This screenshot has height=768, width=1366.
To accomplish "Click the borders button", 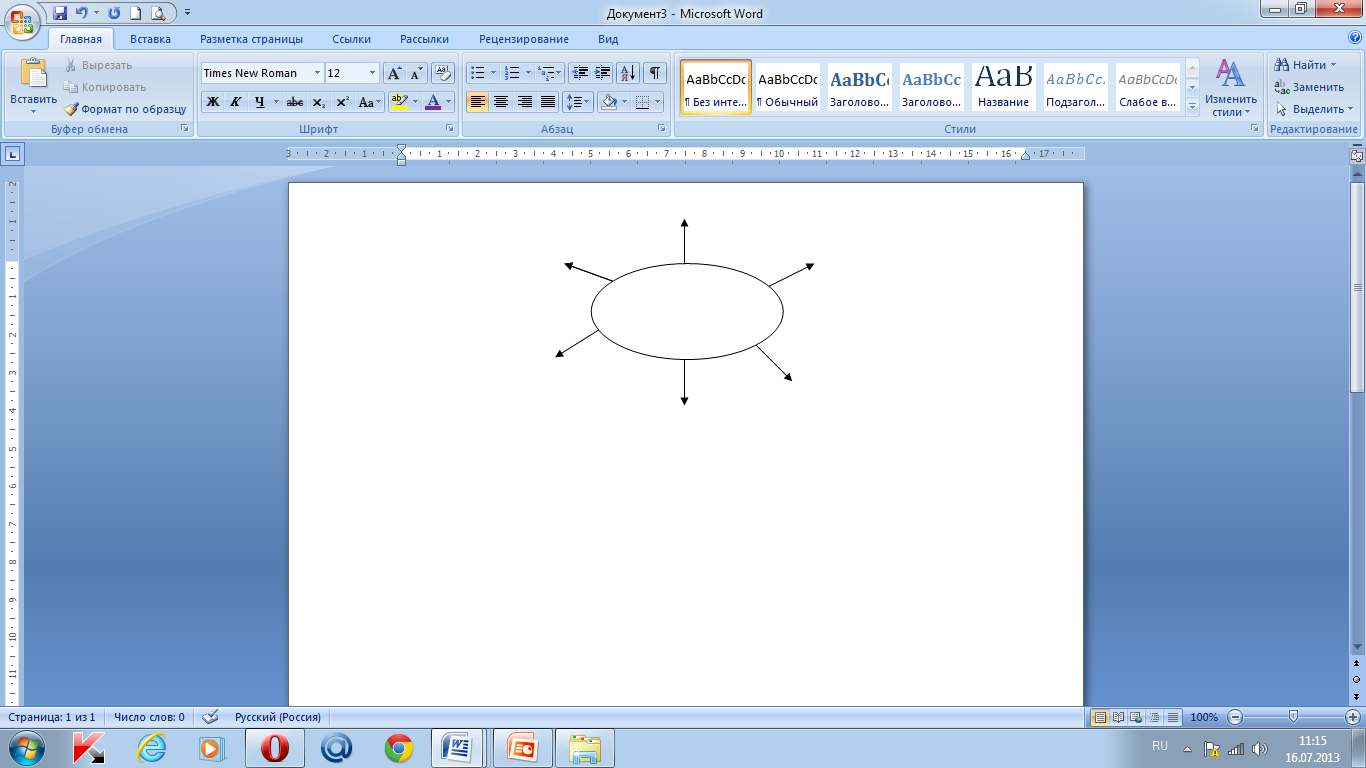I will (x=643, y=102).
